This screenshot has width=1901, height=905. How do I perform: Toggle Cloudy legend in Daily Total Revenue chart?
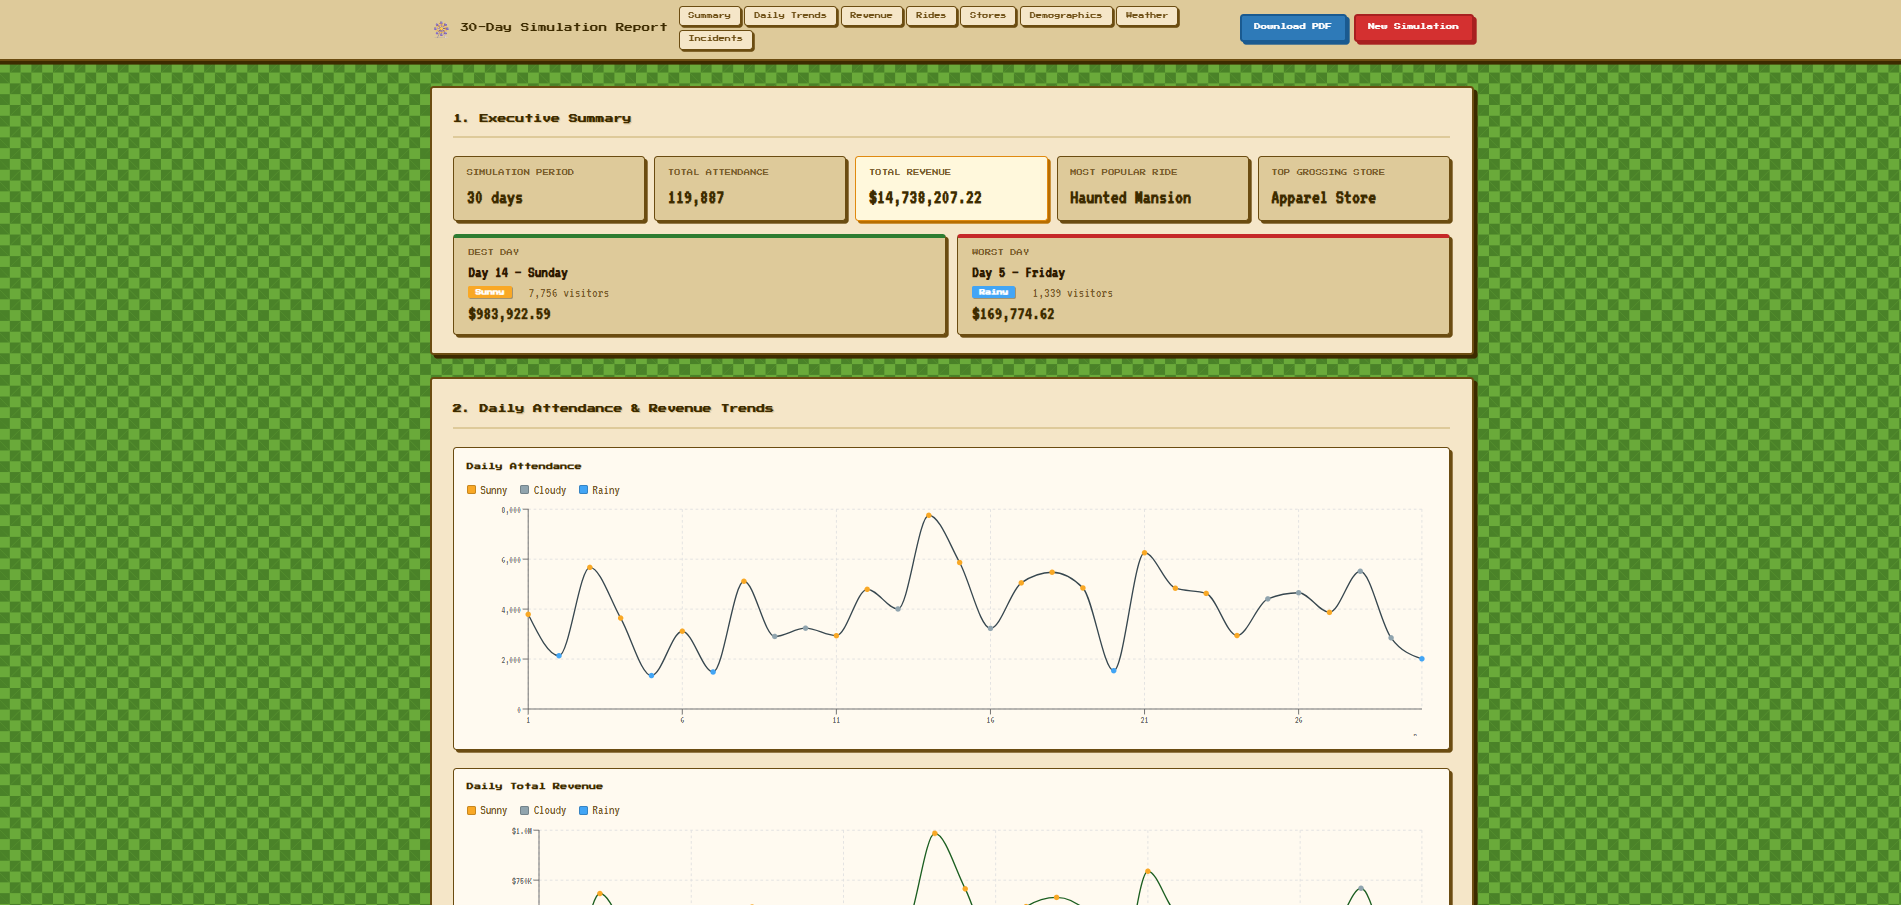(543, 810)
